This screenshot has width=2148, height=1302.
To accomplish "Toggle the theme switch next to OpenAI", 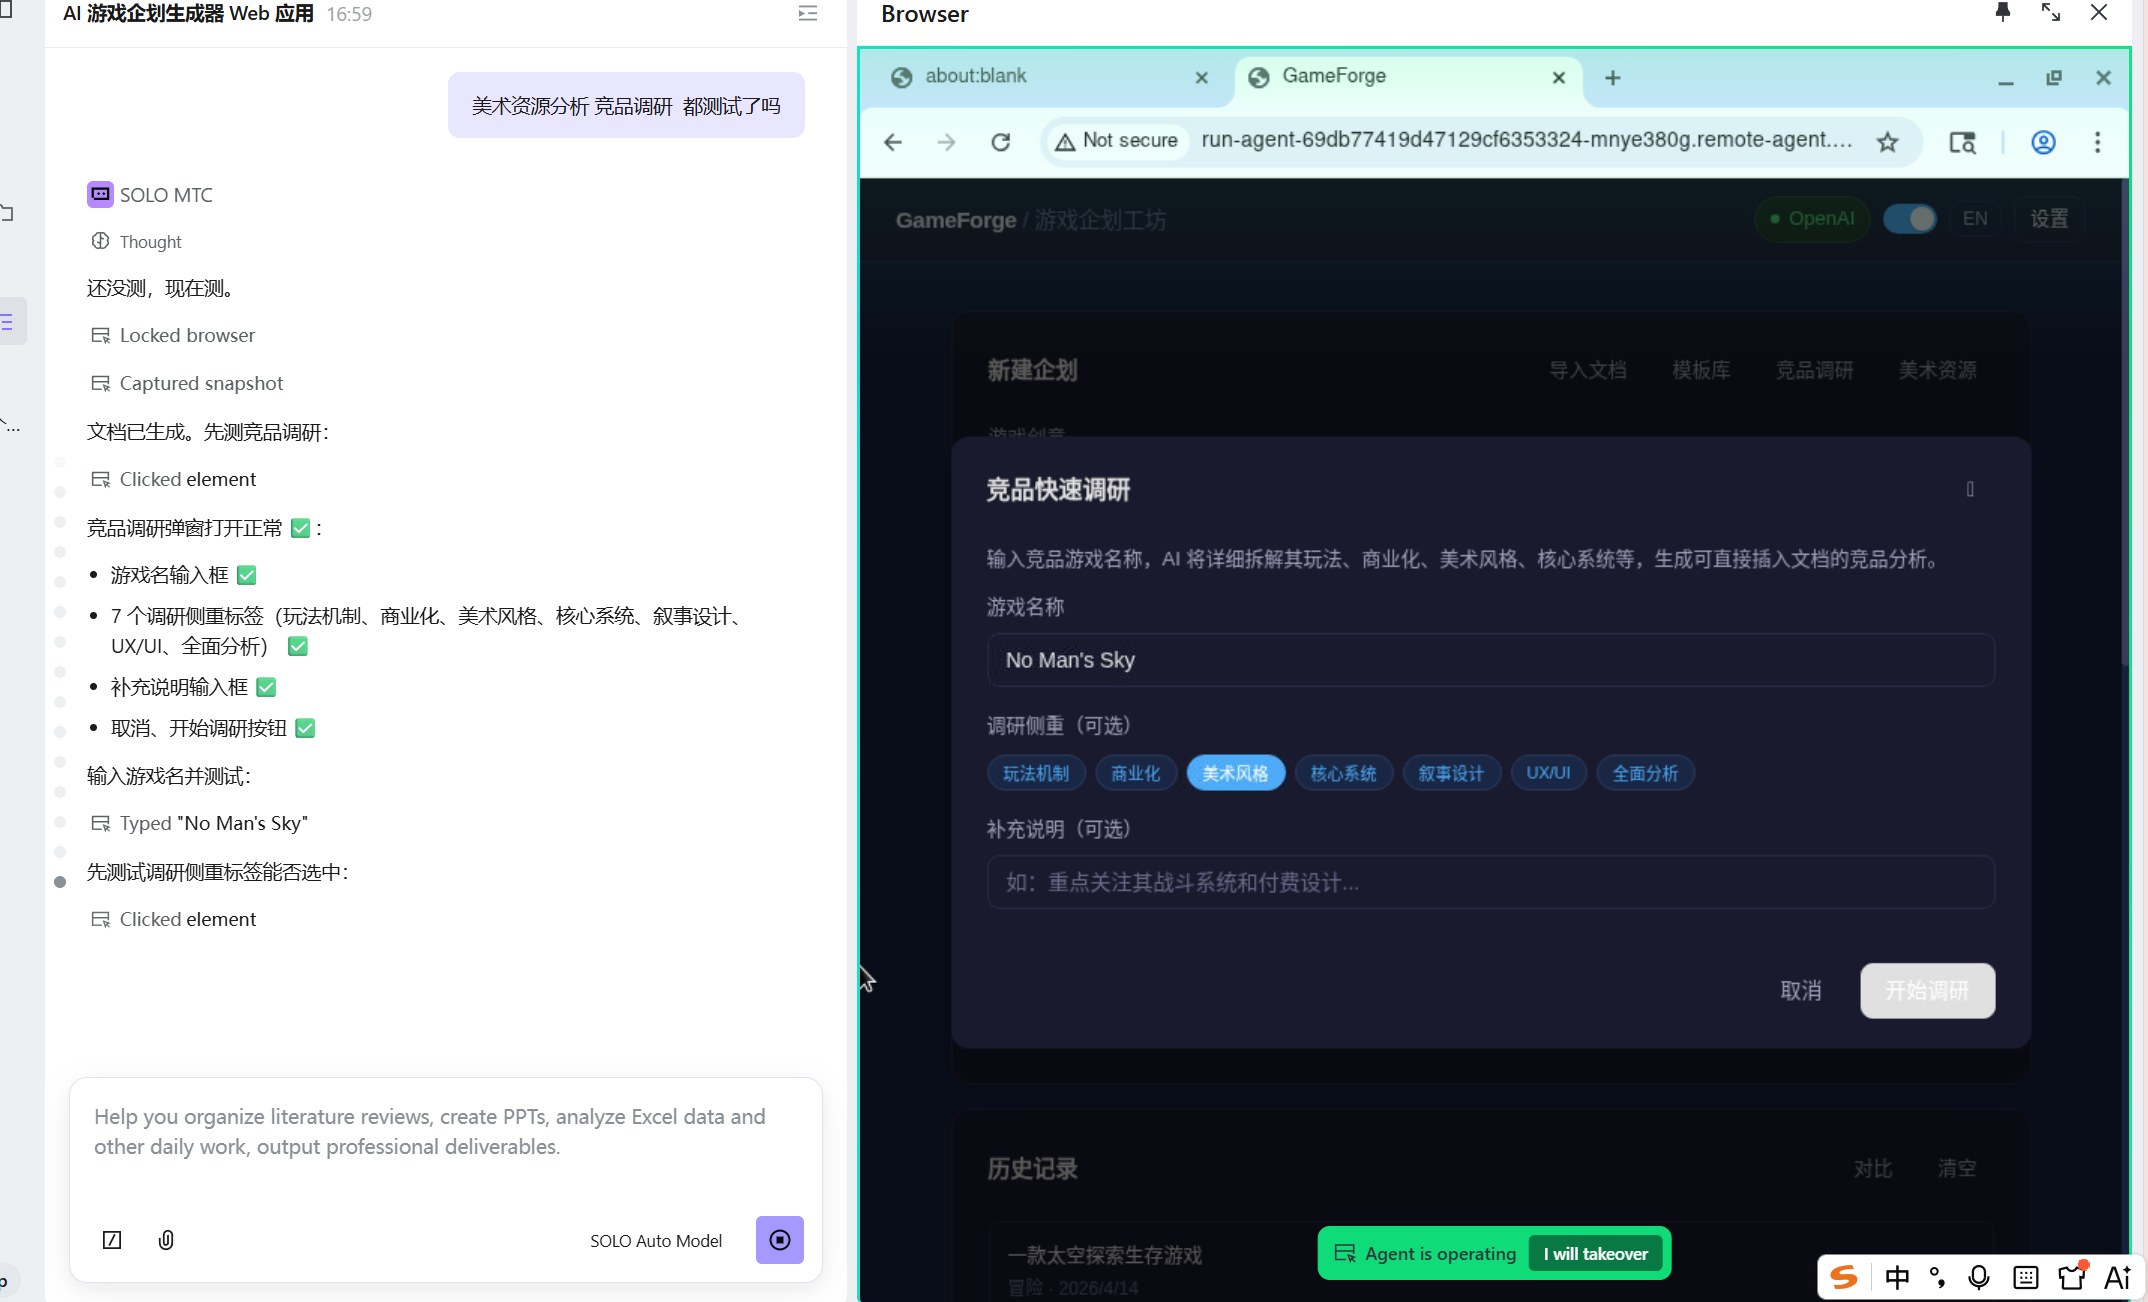I will click(x=1909, y=219).
